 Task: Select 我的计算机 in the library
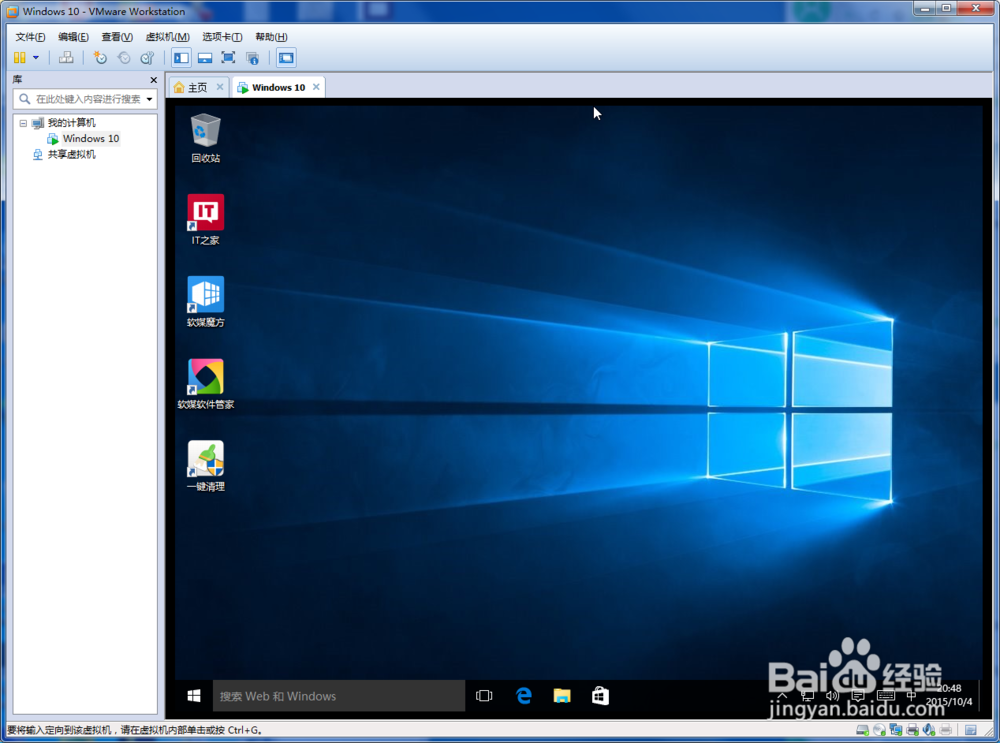pos(71,122)
